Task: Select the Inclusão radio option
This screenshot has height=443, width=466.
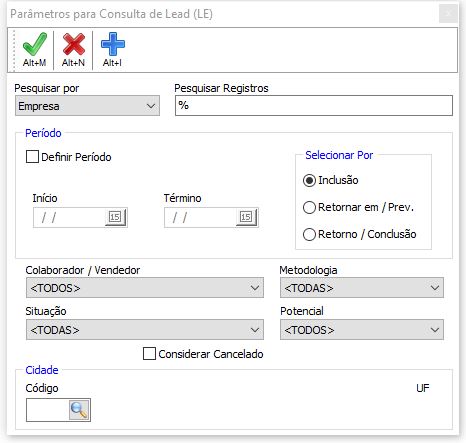Action: [x=309, y=180]
